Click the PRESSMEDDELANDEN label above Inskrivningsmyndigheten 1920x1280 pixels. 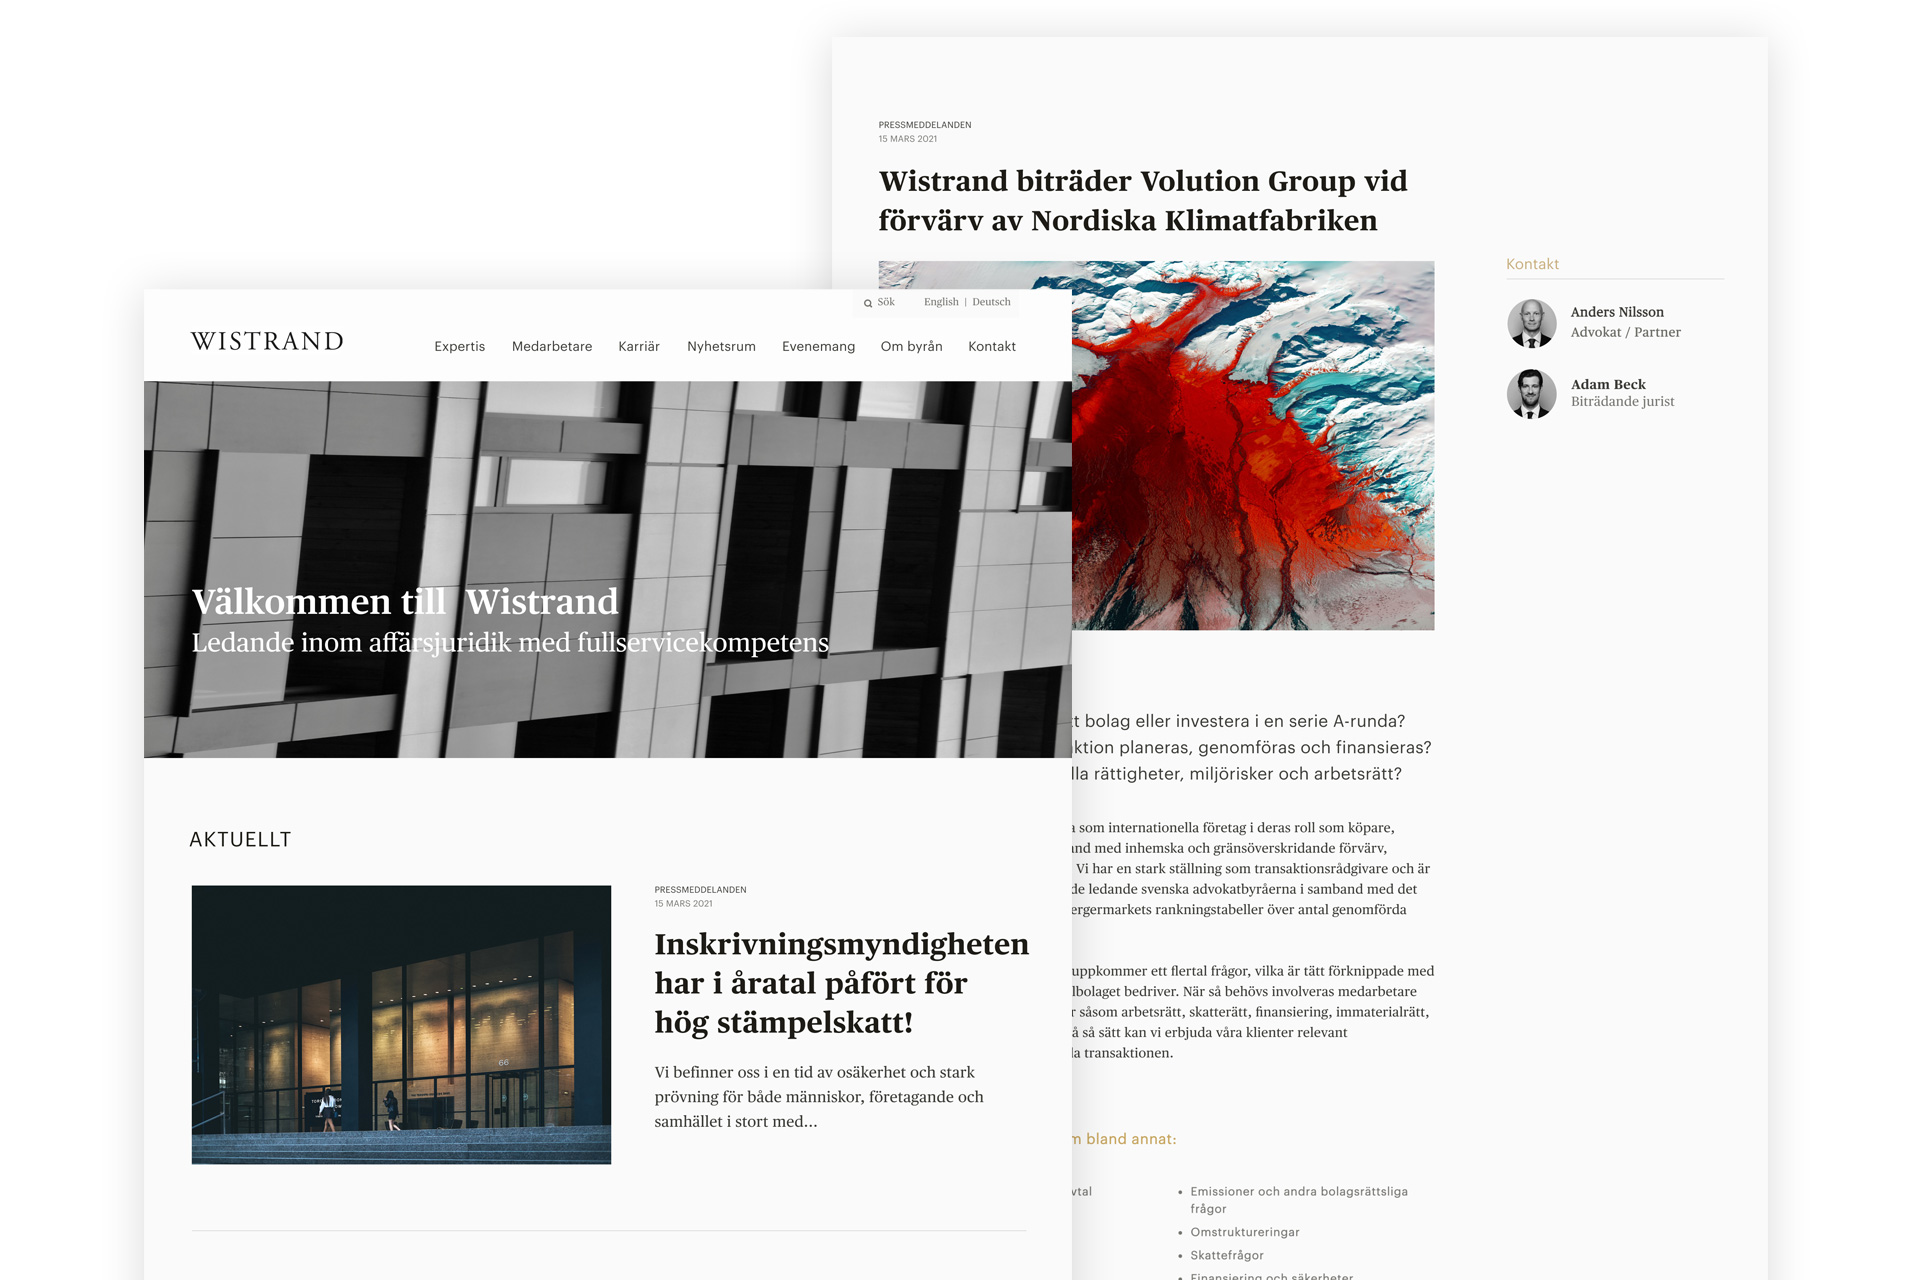[x=700, y=890]
